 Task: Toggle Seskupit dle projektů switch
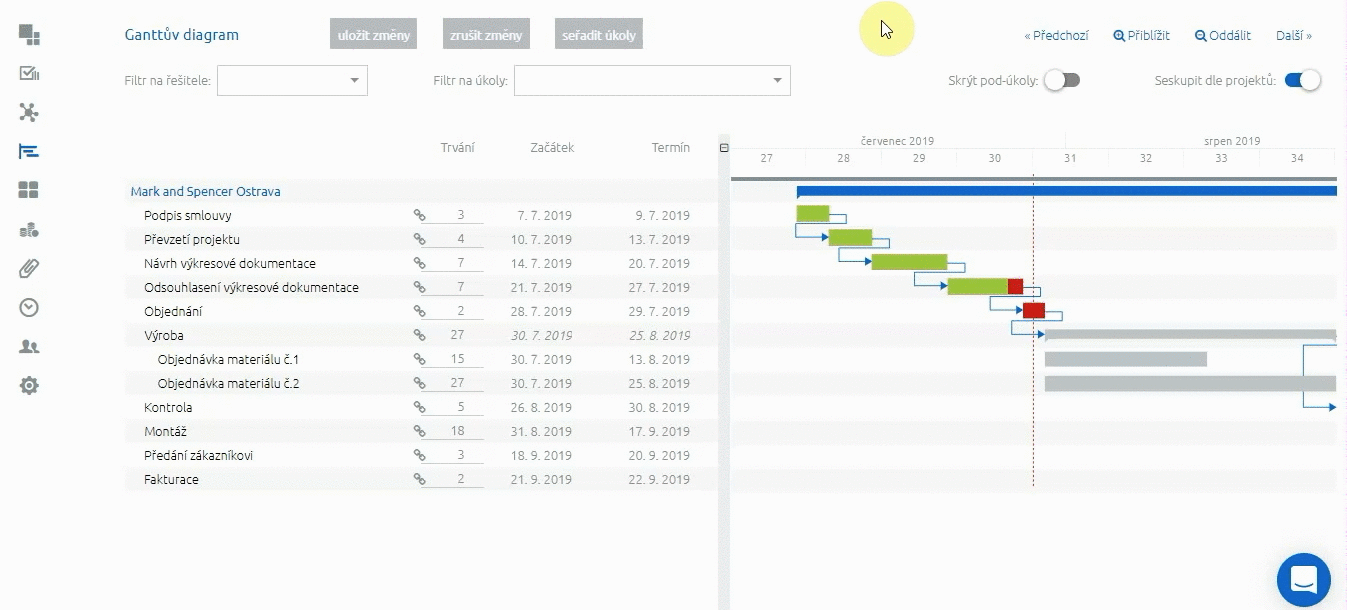click(1303, 81)
